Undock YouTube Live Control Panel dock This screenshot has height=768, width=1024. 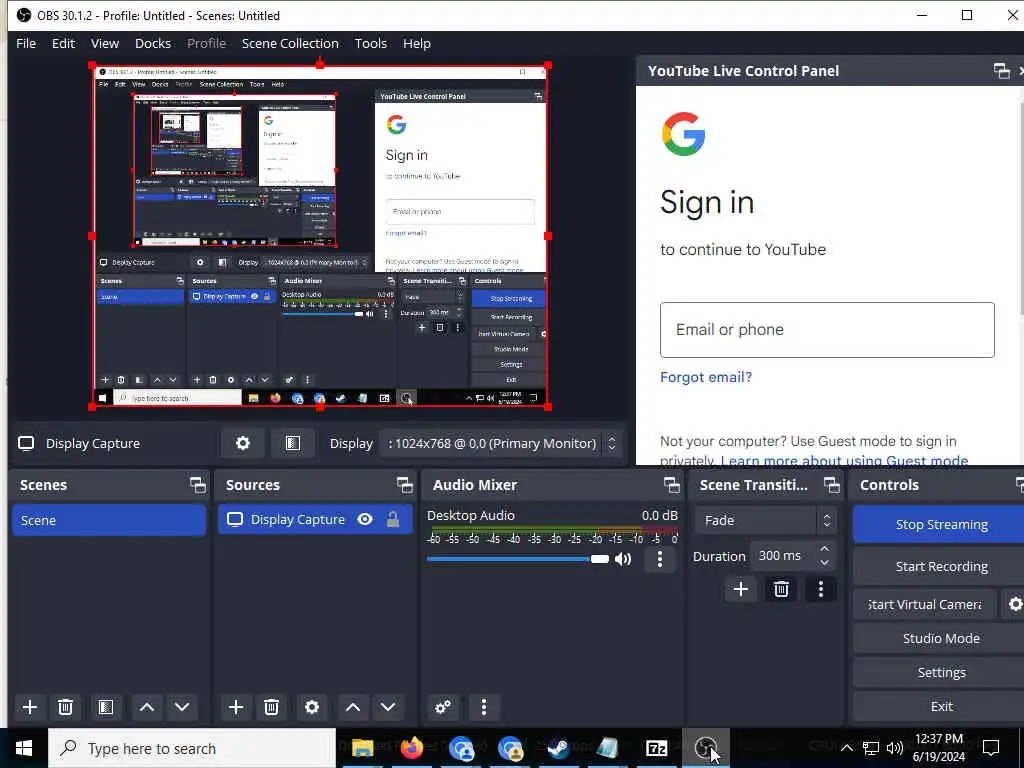(x=1002, y=71)
